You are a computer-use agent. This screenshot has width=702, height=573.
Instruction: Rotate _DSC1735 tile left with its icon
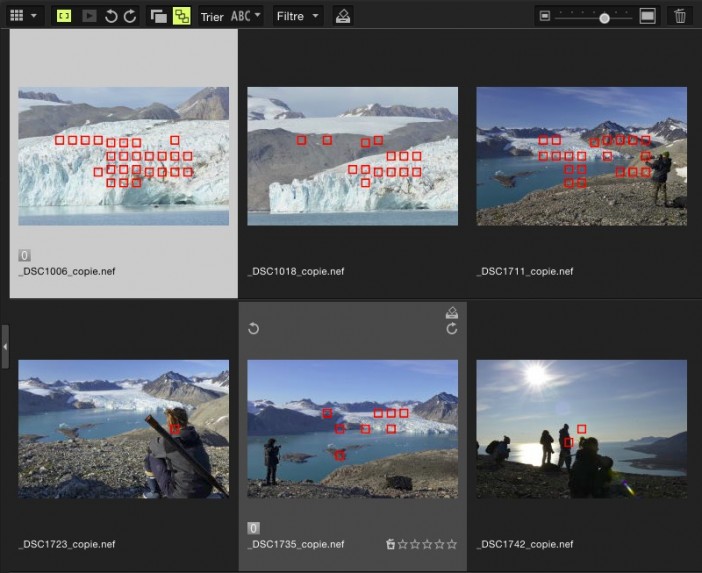(x=253, y=329)
